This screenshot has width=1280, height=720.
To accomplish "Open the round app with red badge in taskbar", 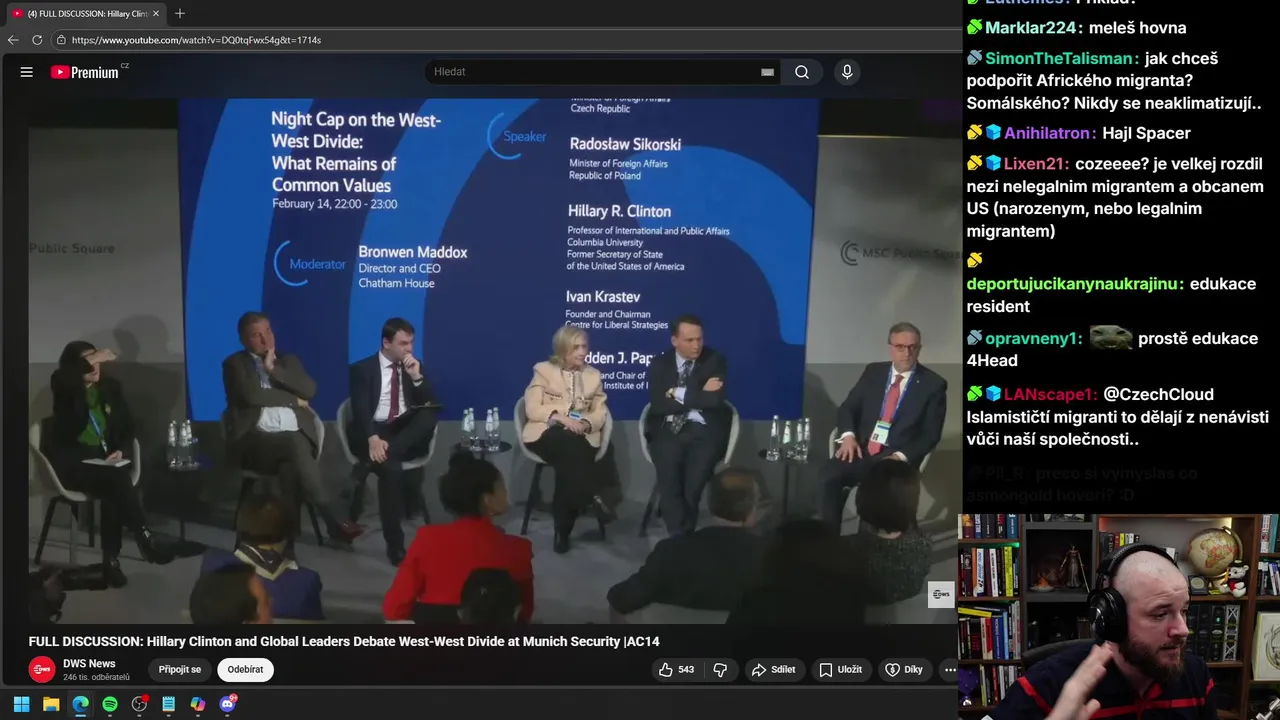I will point(139,704).
